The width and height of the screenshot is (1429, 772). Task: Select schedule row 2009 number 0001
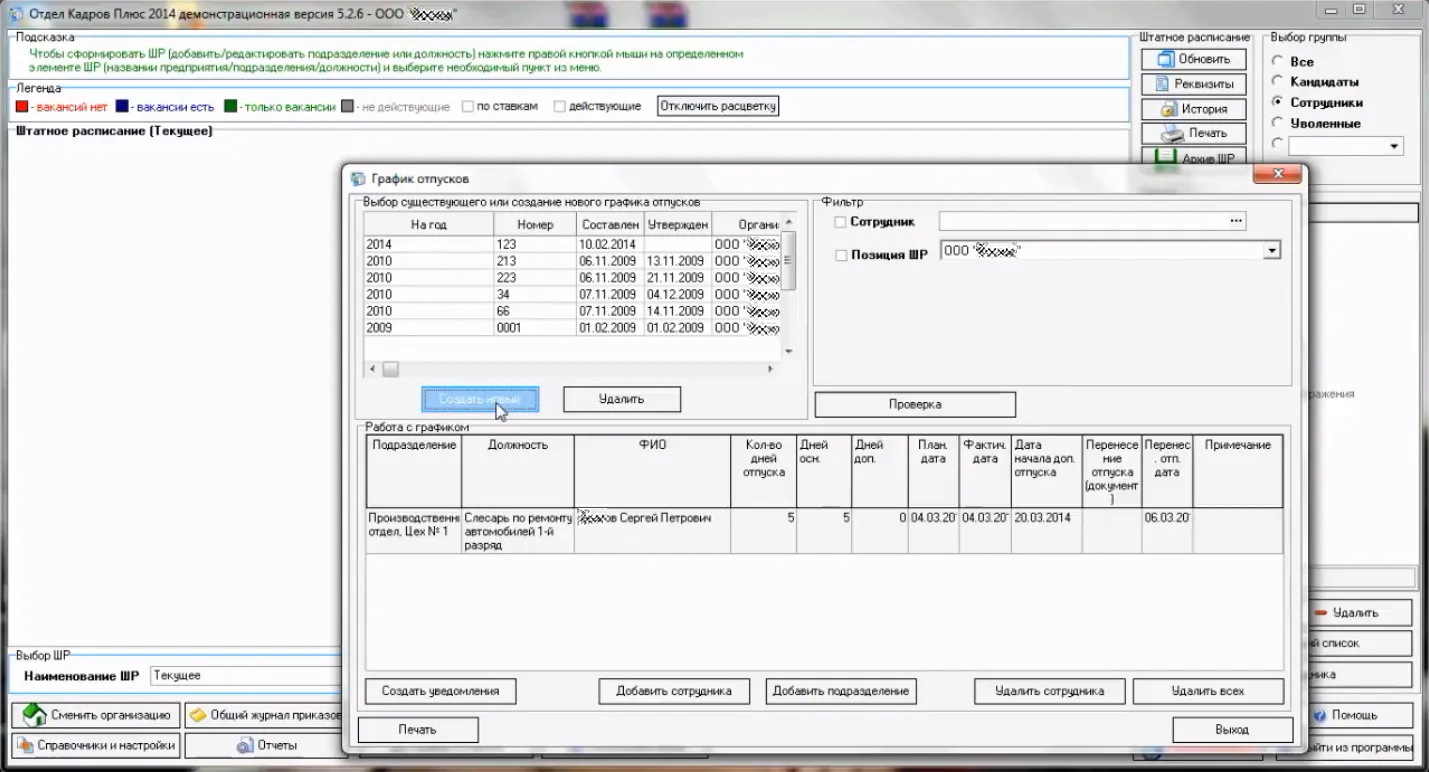pyautogui.click(x=572, y=328)
